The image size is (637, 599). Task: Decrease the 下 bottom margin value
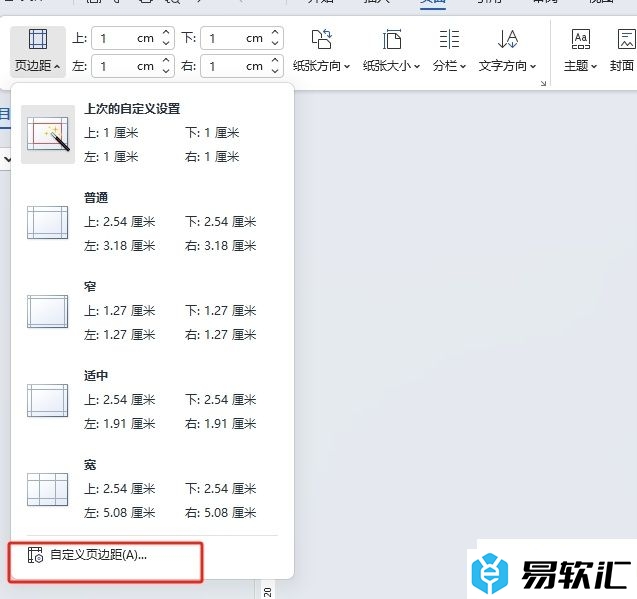coord(275,43)
